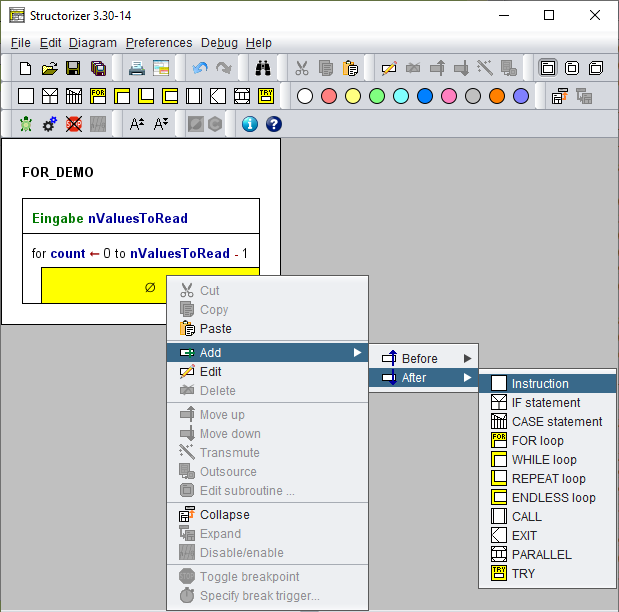
Task: Click the undo arrow icon
Action: click(x=200, y=68)
